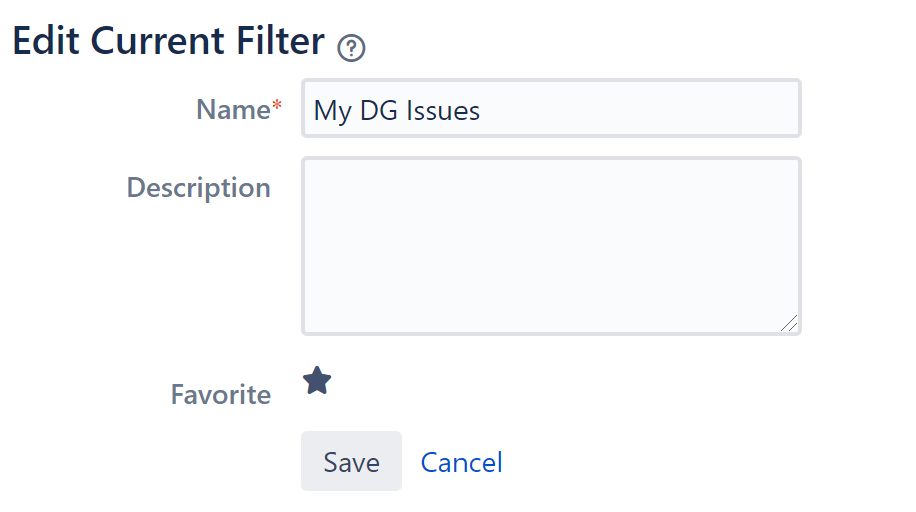Click the Description field label
The width and height of the screenshot is (916, 512).
[199, 188]
